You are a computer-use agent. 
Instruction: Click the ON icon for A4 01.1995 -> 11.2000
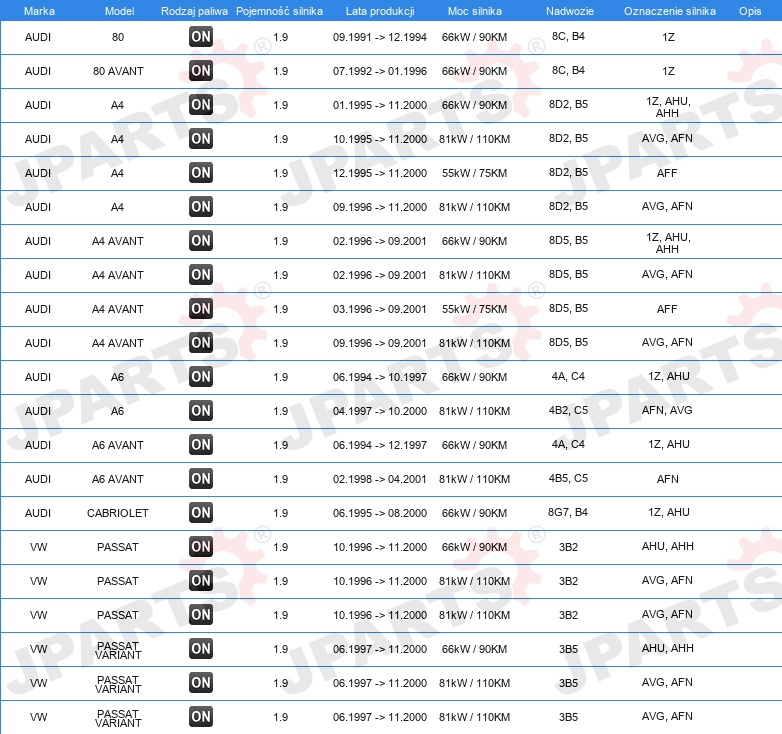pyautogui.click(x=201, y=105)
